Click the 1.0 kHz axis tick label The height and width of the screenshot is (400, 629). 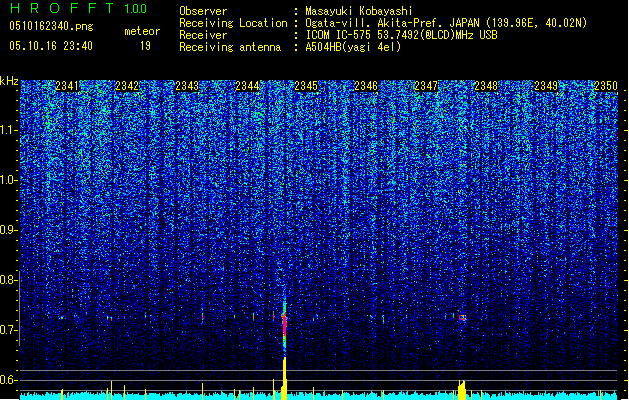(x=9, y=180)
